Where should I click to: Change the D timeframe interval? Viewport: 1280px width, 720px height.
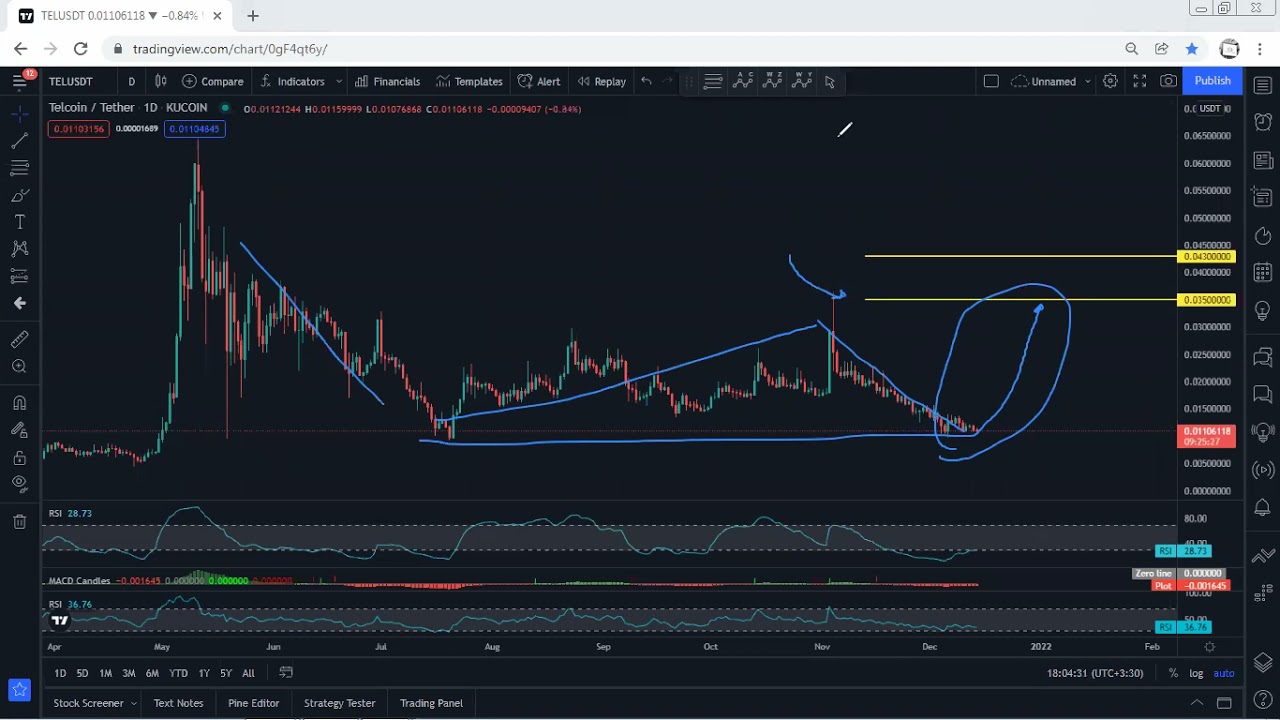click(131, 81)
